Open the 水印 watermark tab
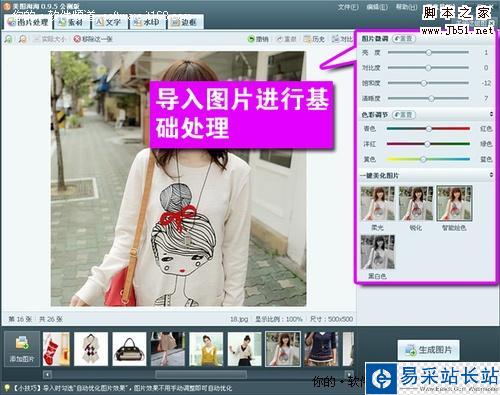The height and width of the screenshot is (395, 500). (x=146, y=22)
